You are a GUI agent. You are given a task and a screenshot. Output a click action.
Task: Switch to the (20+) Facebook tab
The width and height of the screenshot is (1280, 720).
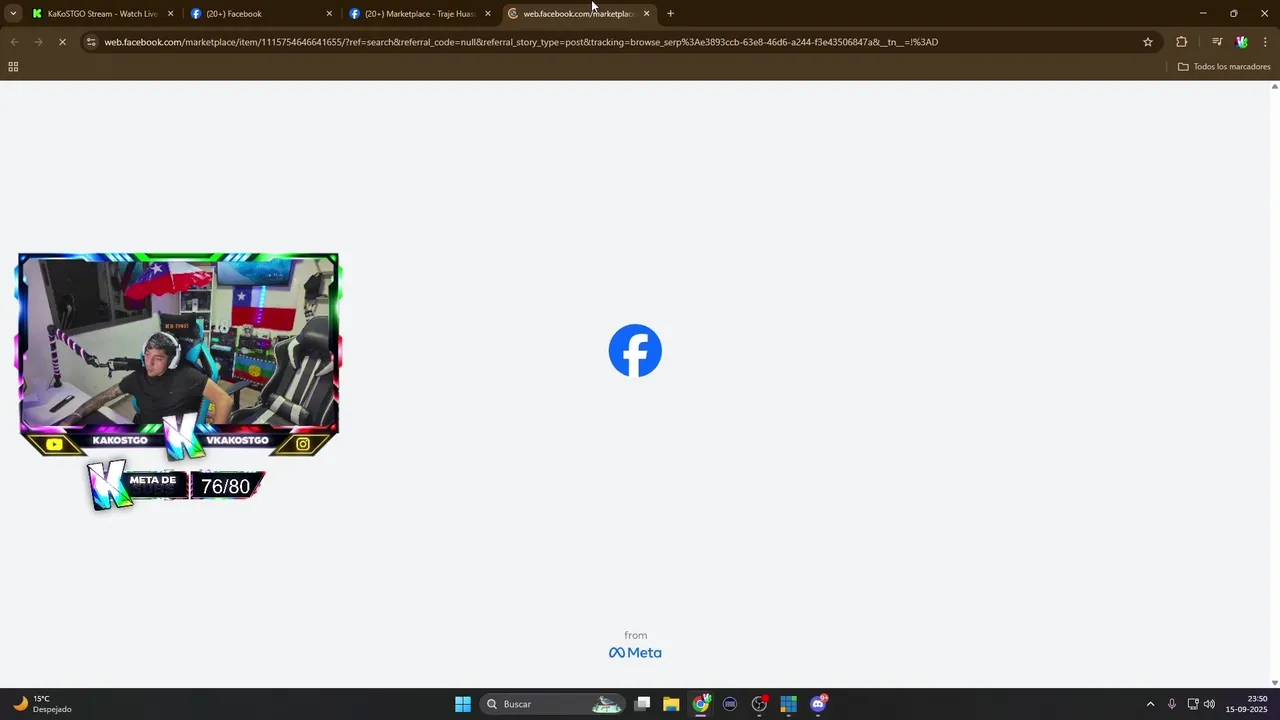pyautogui.click(x=261, y=14)
